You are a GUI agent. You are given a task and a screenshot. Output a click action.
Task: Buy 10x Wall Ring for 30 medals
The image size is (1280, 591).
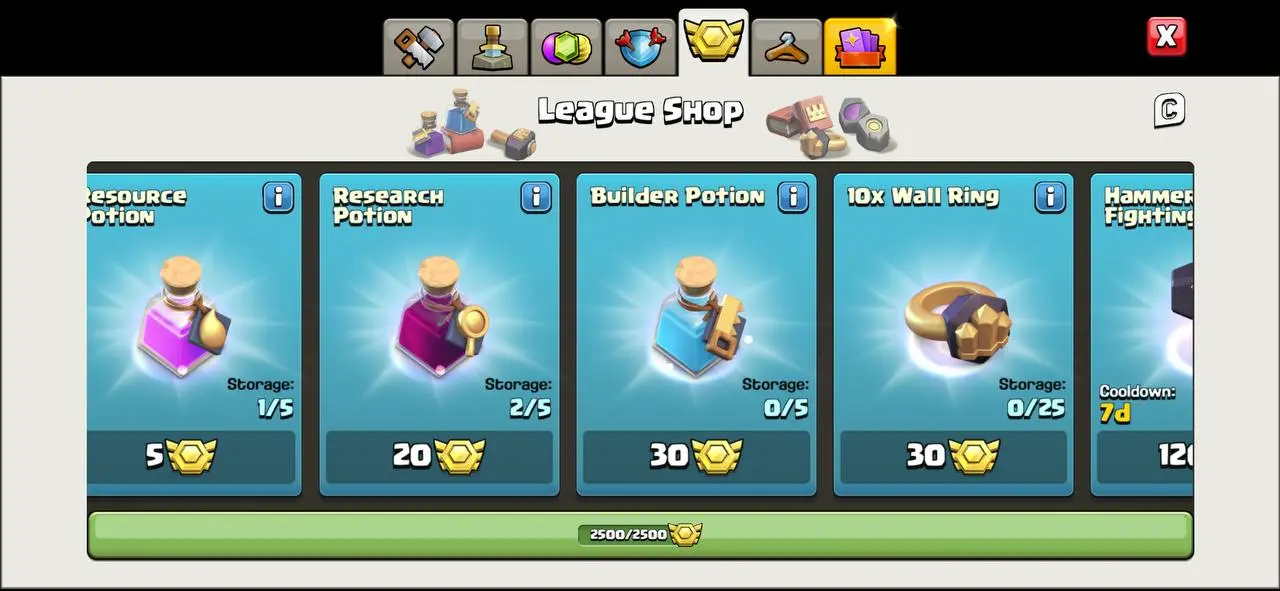click(x=953, y=457)
